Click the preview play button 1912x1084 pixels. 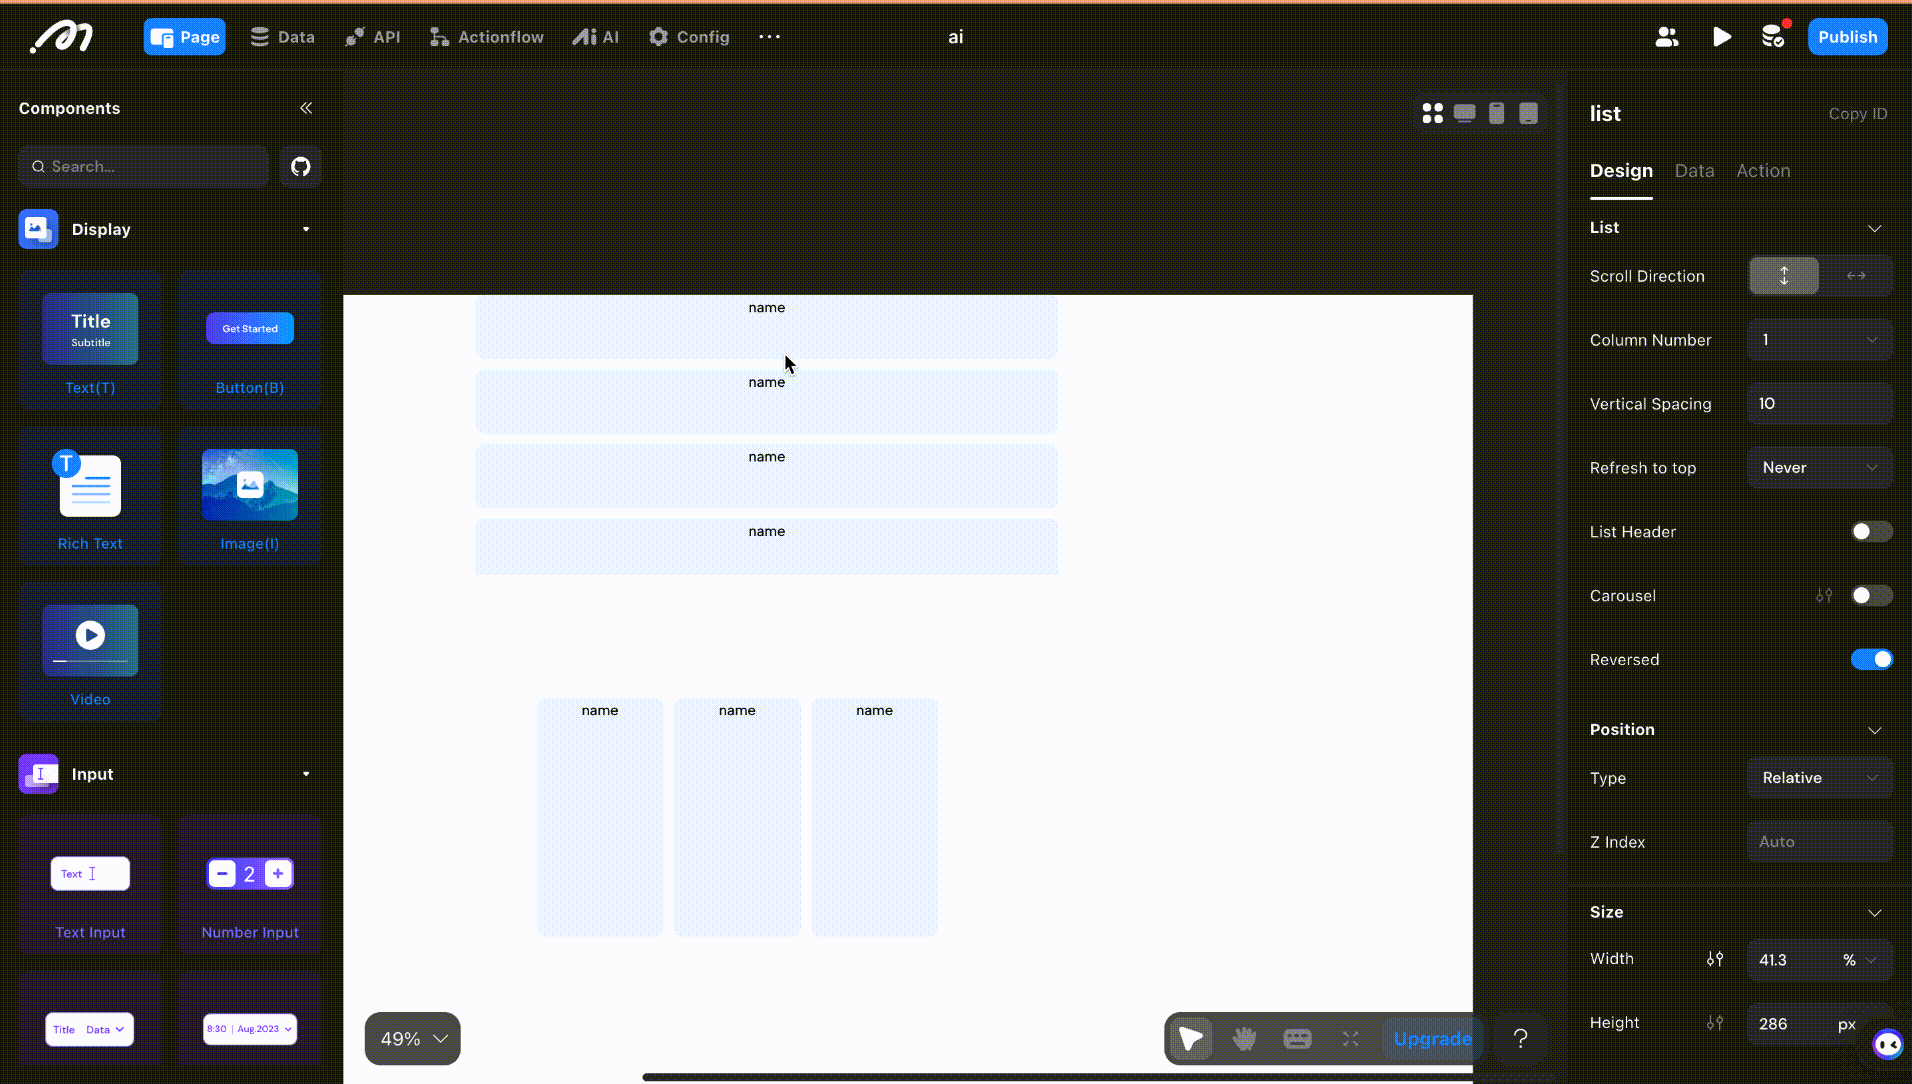tap(1721, 37)
